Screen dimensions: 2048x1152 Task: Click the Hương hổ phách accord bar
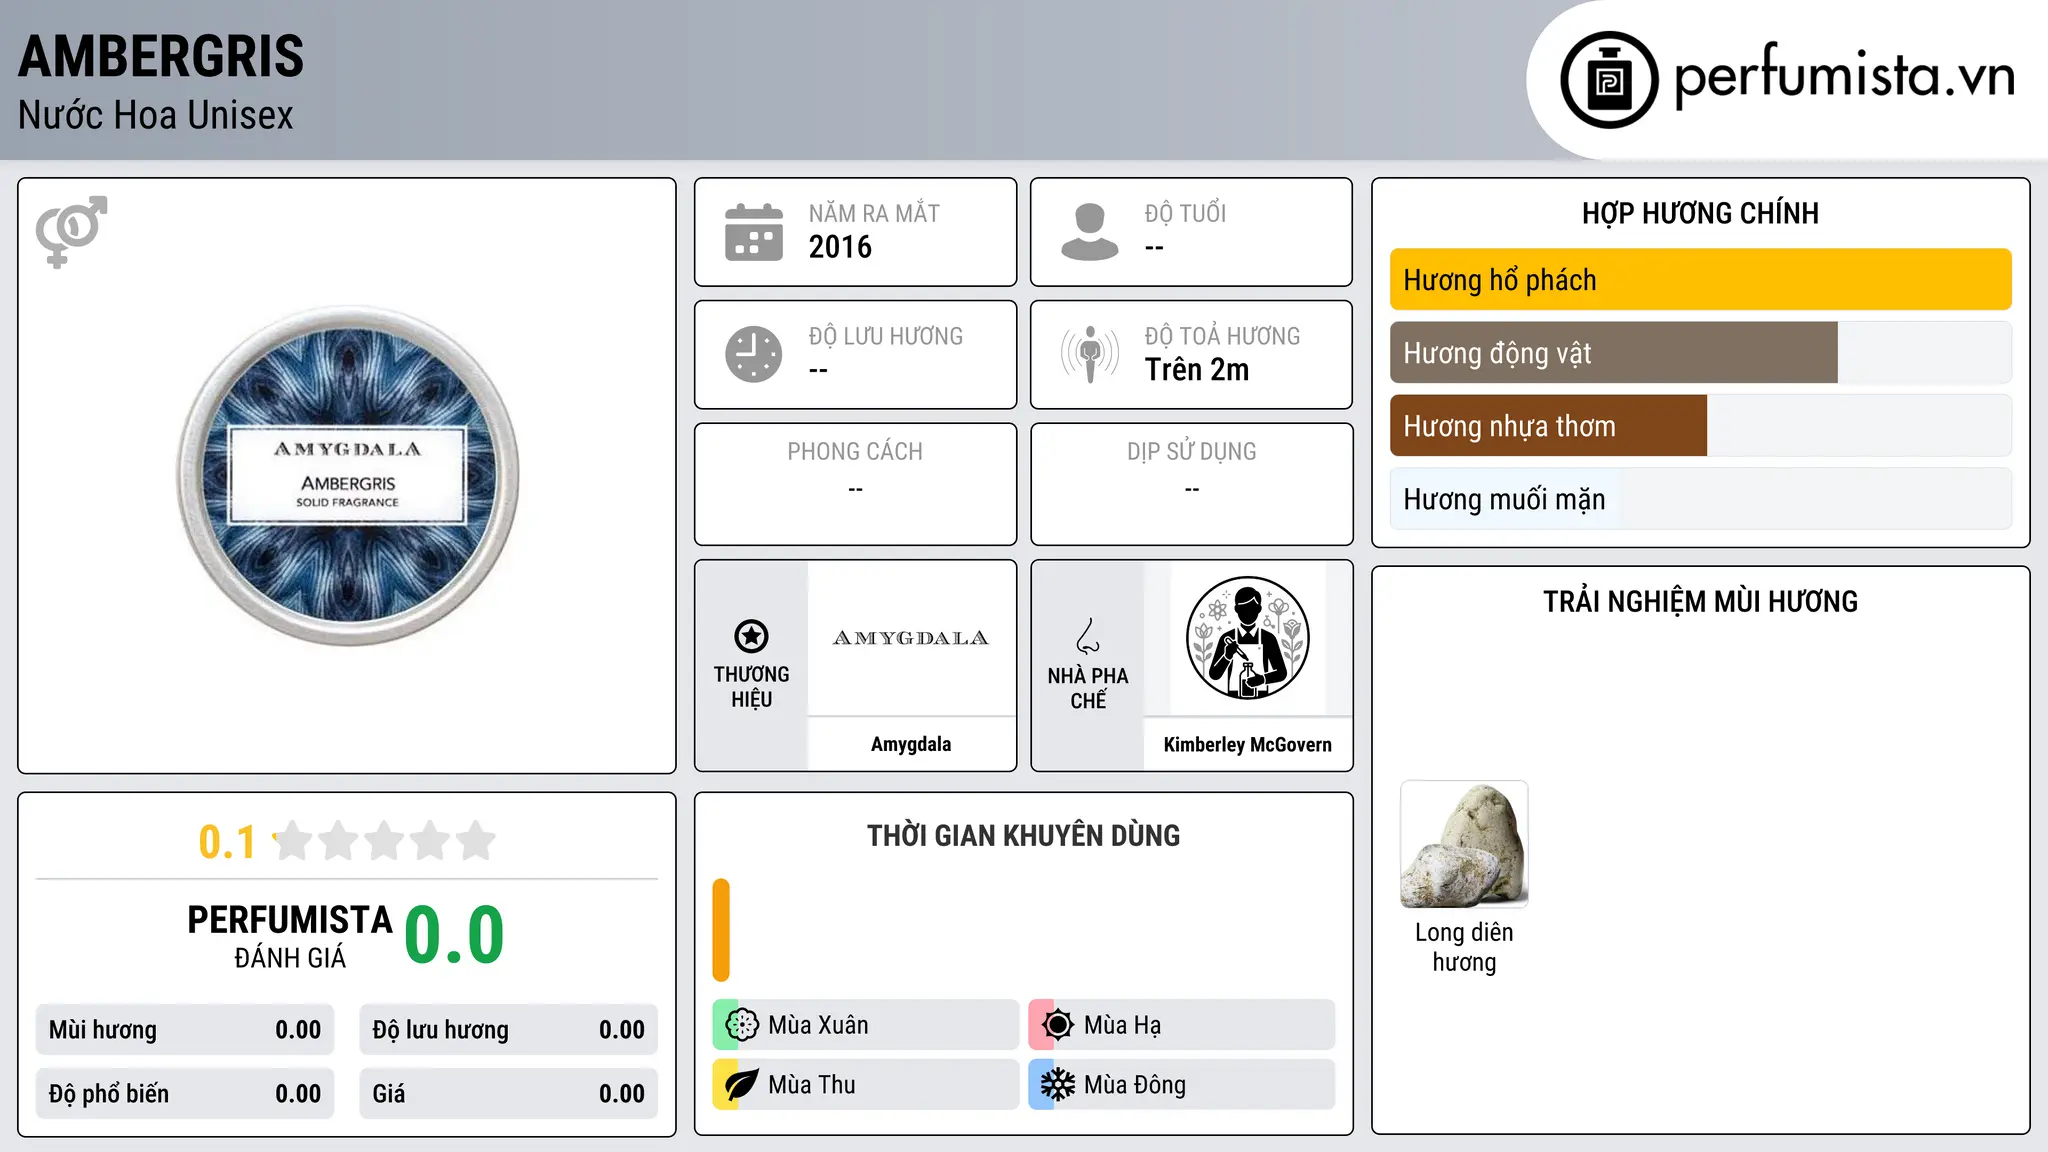1700,280
